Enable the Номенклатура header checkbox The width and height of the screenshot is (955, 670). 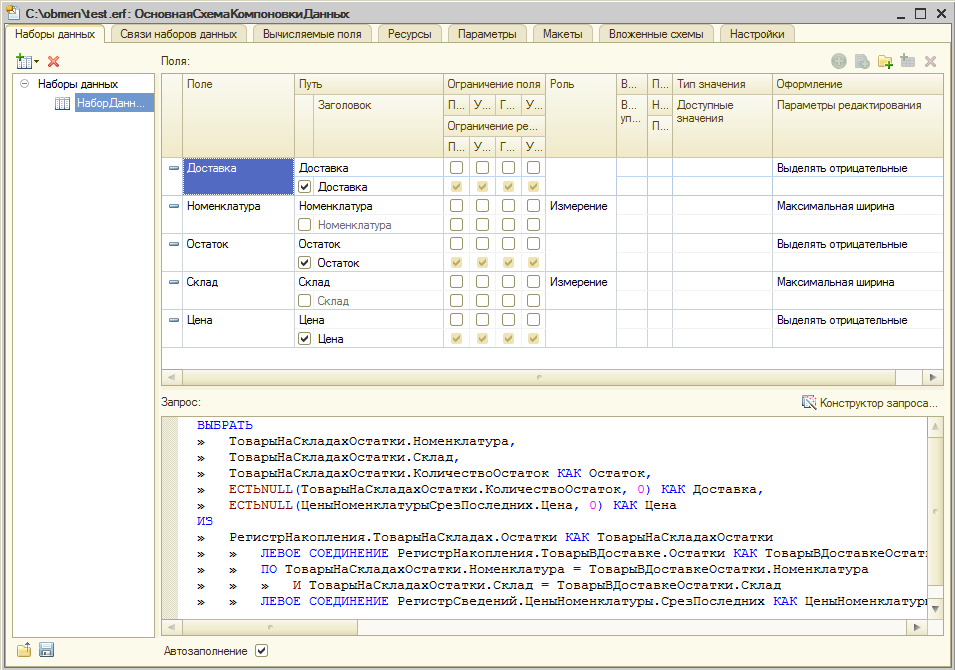pyautogui.click(x=305, y=225)
